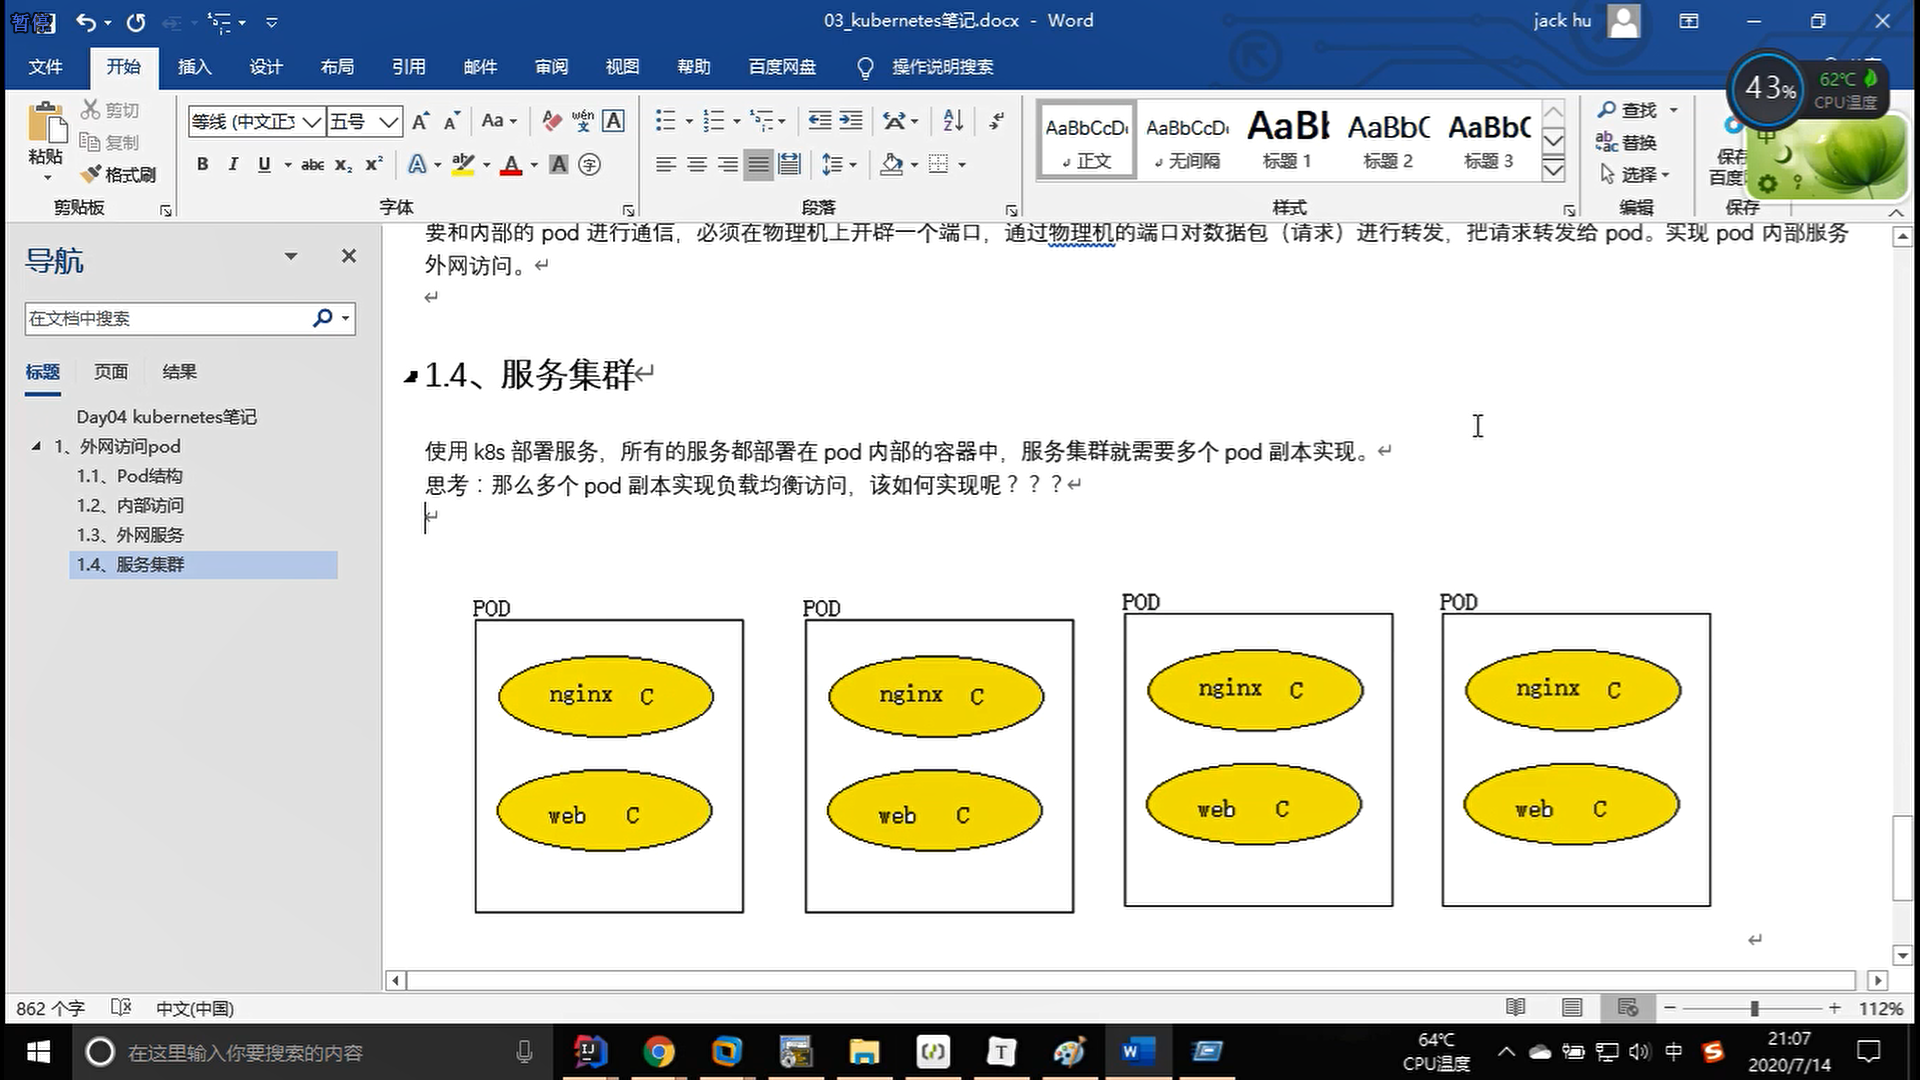Click the 替换 replace button
The height and width of the screenshot is (1080, 1920).
[1627, 142]
